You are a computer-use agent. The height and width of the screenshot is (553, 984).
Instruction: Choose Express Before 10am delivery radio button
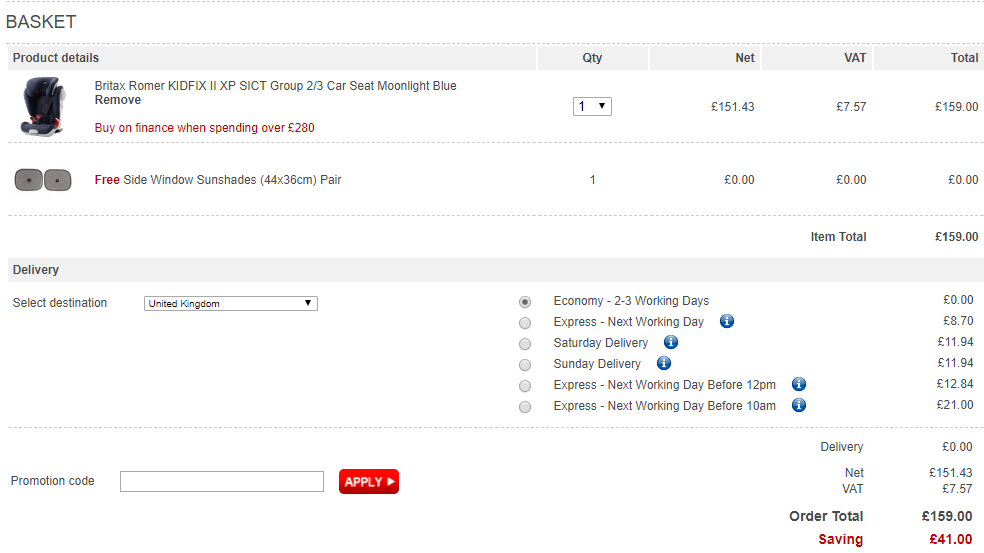click(x=525, y=407)
